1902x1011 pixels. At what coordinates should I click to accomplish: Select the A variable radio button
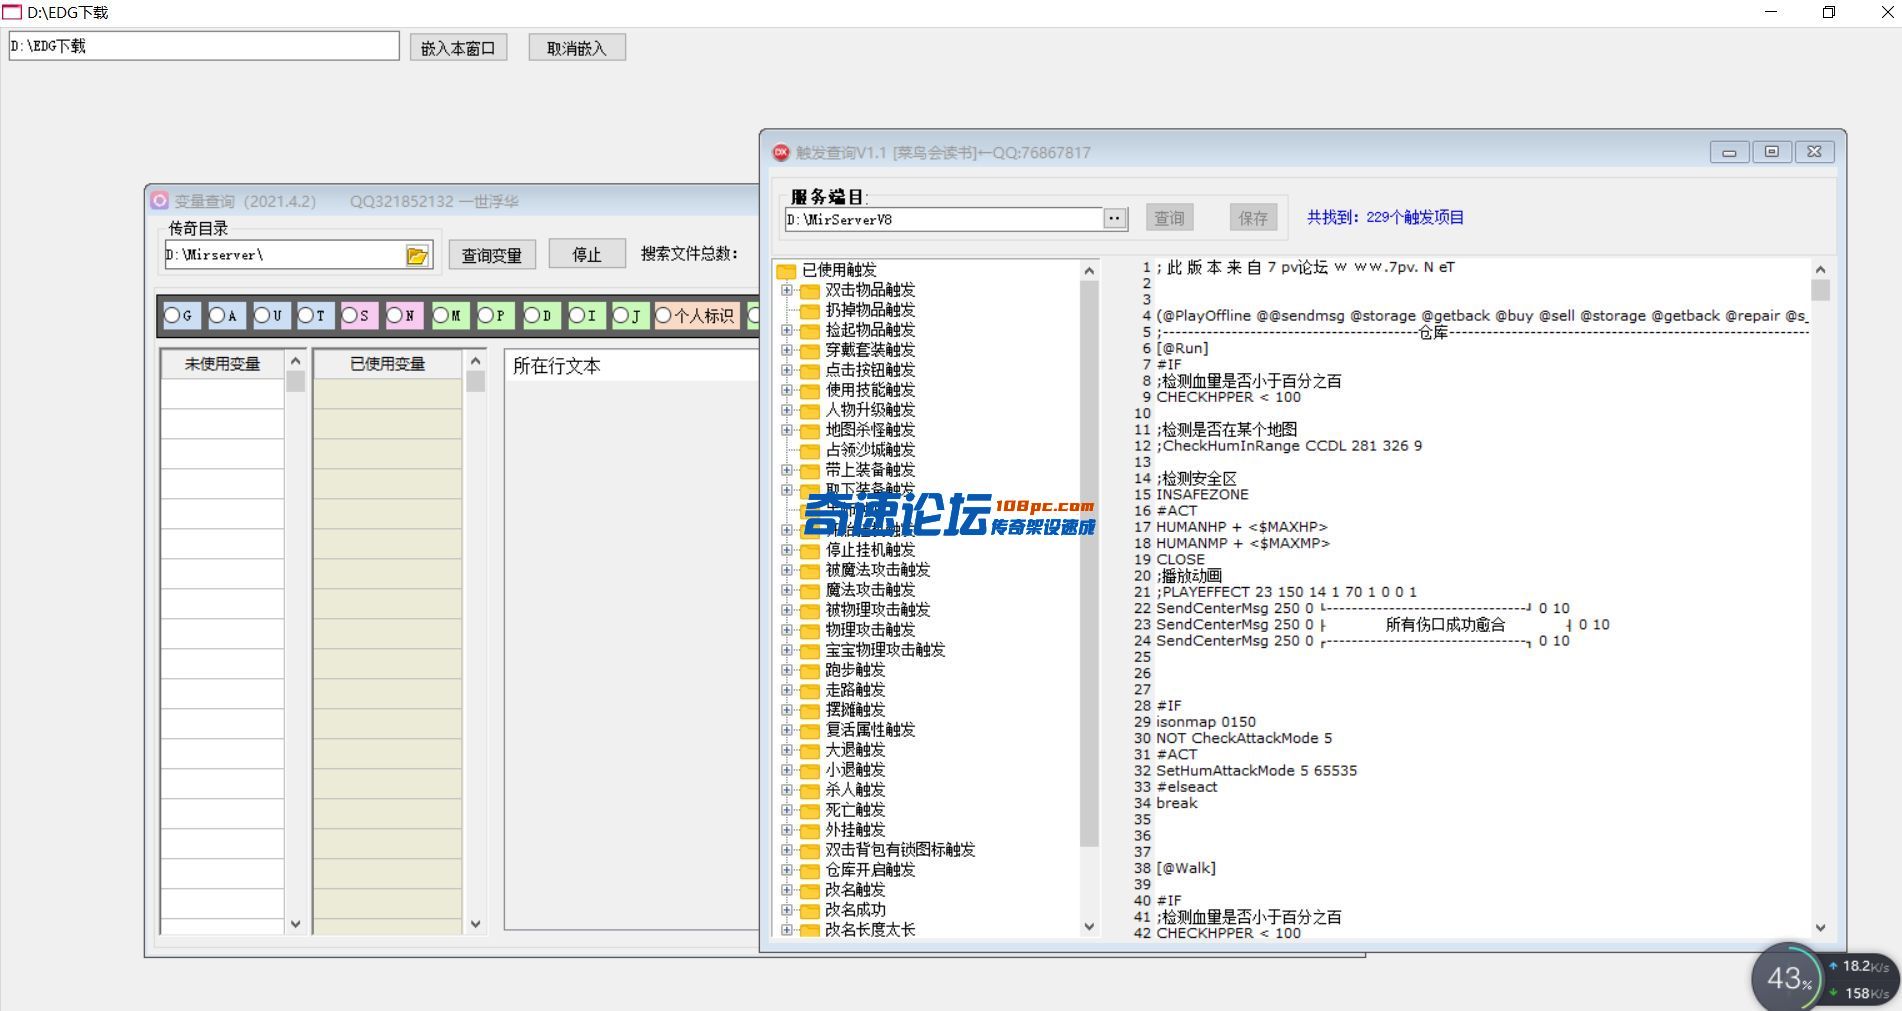tap(217, 315)
